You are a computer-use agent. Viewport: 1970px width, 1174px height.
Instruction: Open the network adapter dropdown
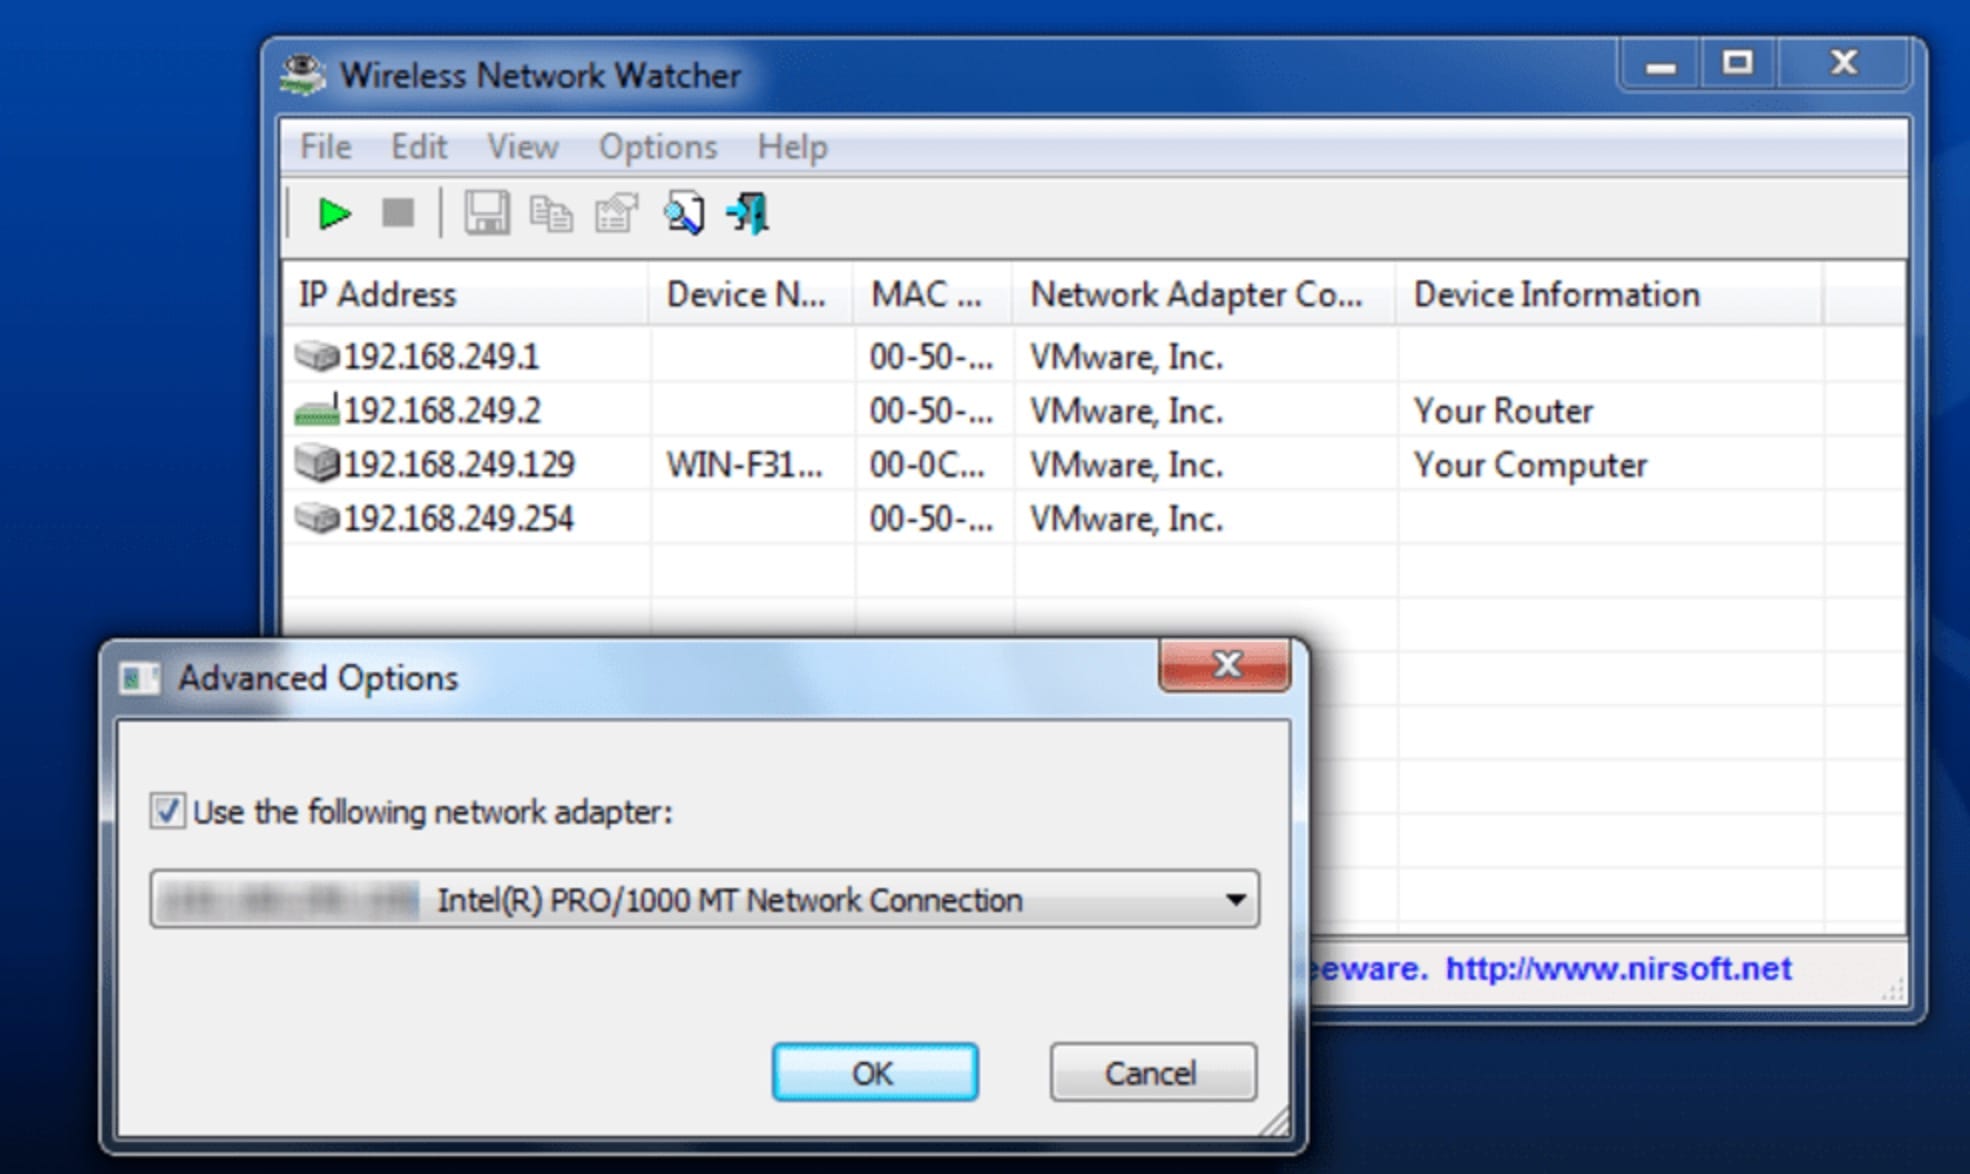click(x=700, y=898)
